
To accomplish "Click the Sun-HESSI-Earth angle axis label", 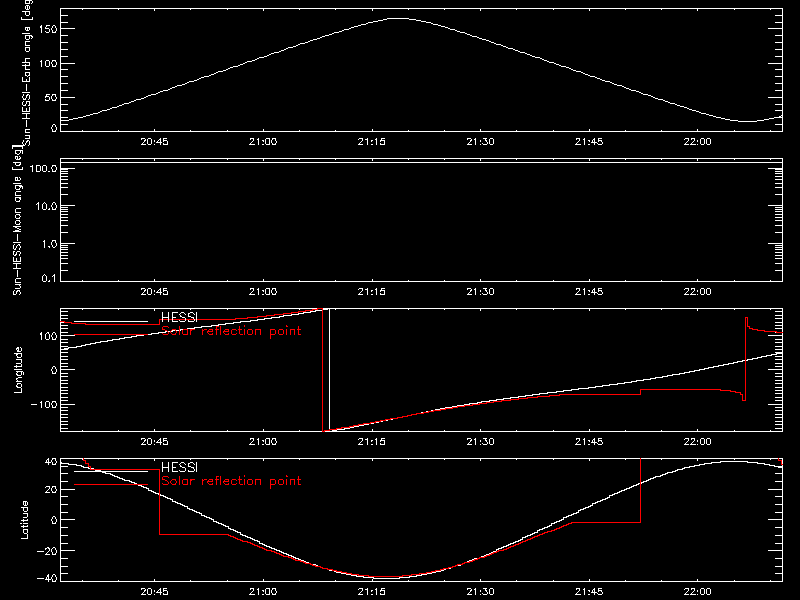I will [x=28, y=73].
